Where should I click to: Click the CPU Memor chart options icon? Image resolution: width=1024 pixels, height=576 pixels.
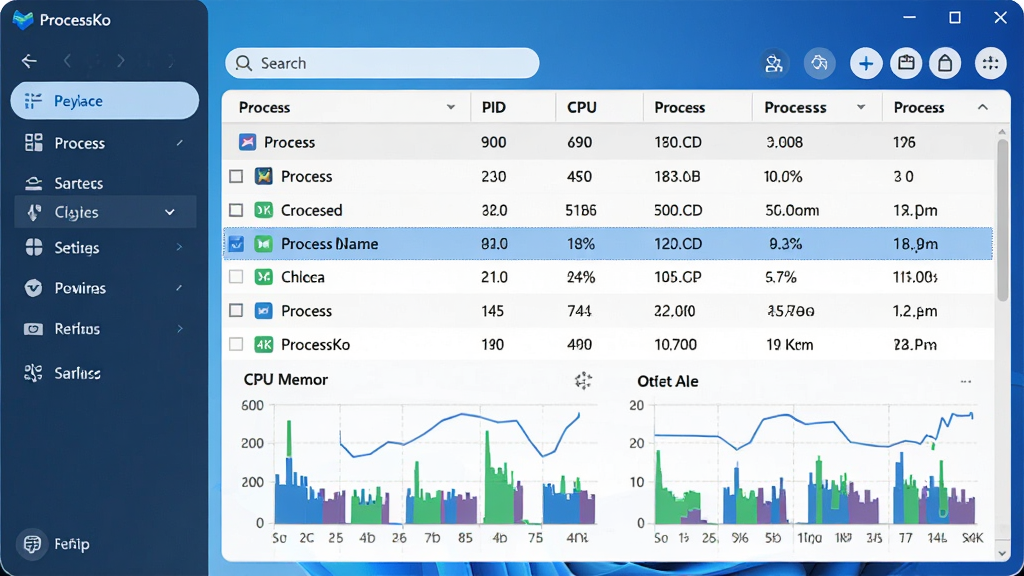coord(583,381)
